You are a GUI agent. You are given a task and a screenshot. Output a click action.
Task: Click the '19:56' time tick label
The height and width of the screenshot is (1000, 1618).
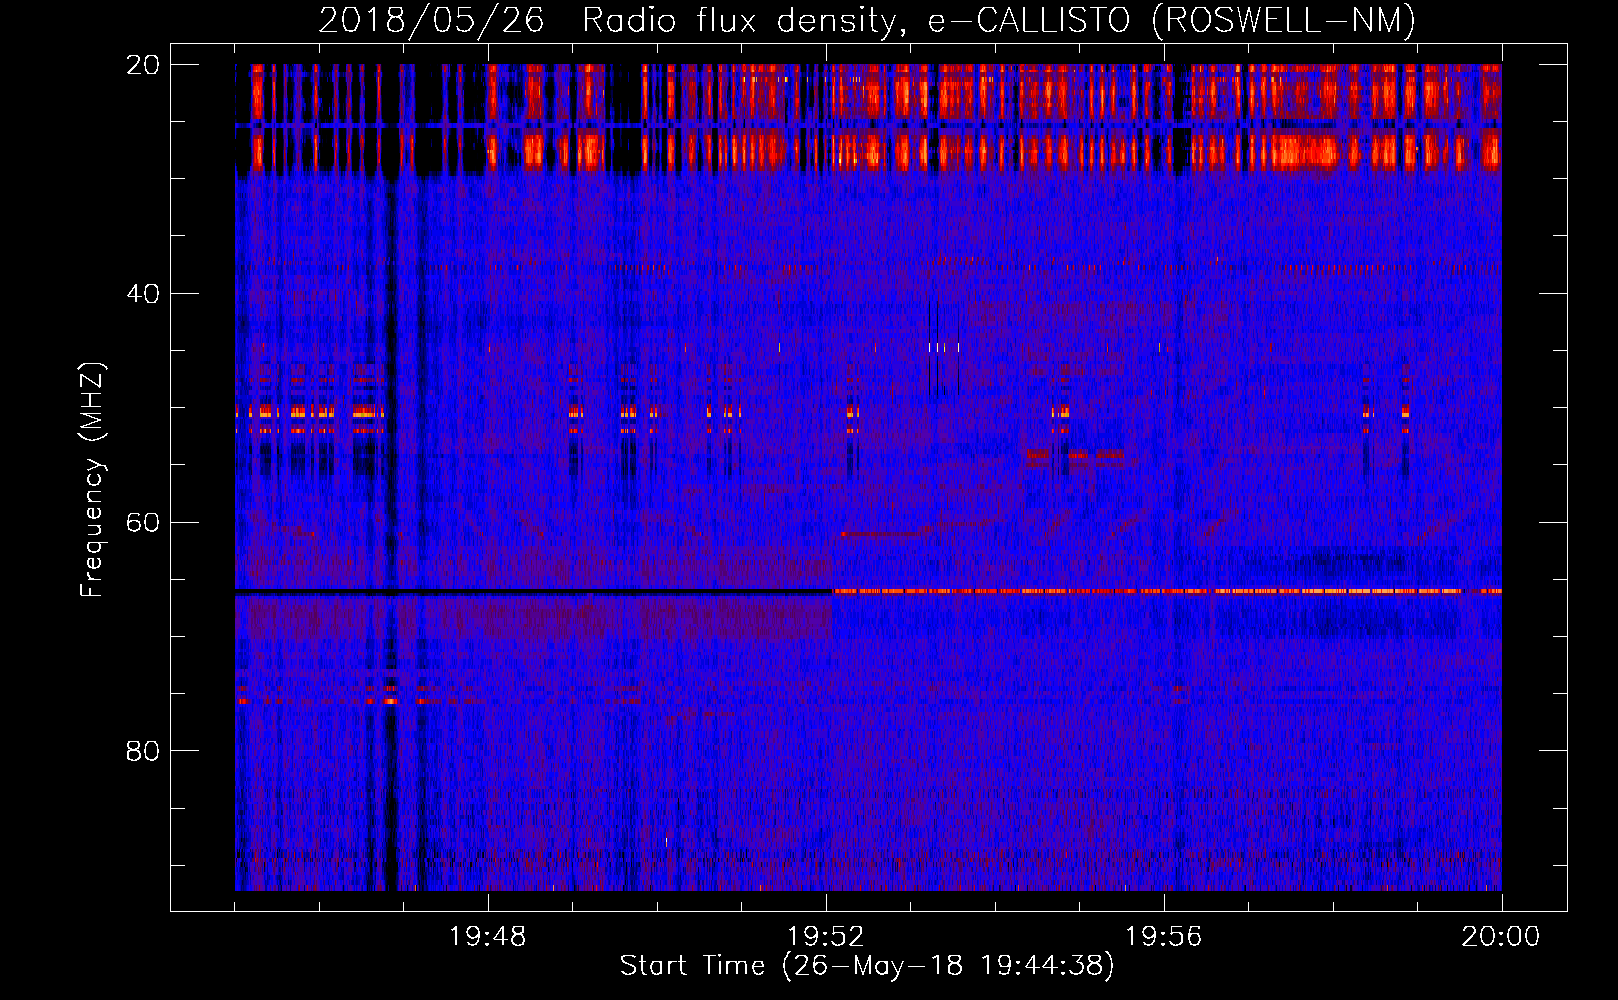pyautogui.click(x=1163, y=937)
